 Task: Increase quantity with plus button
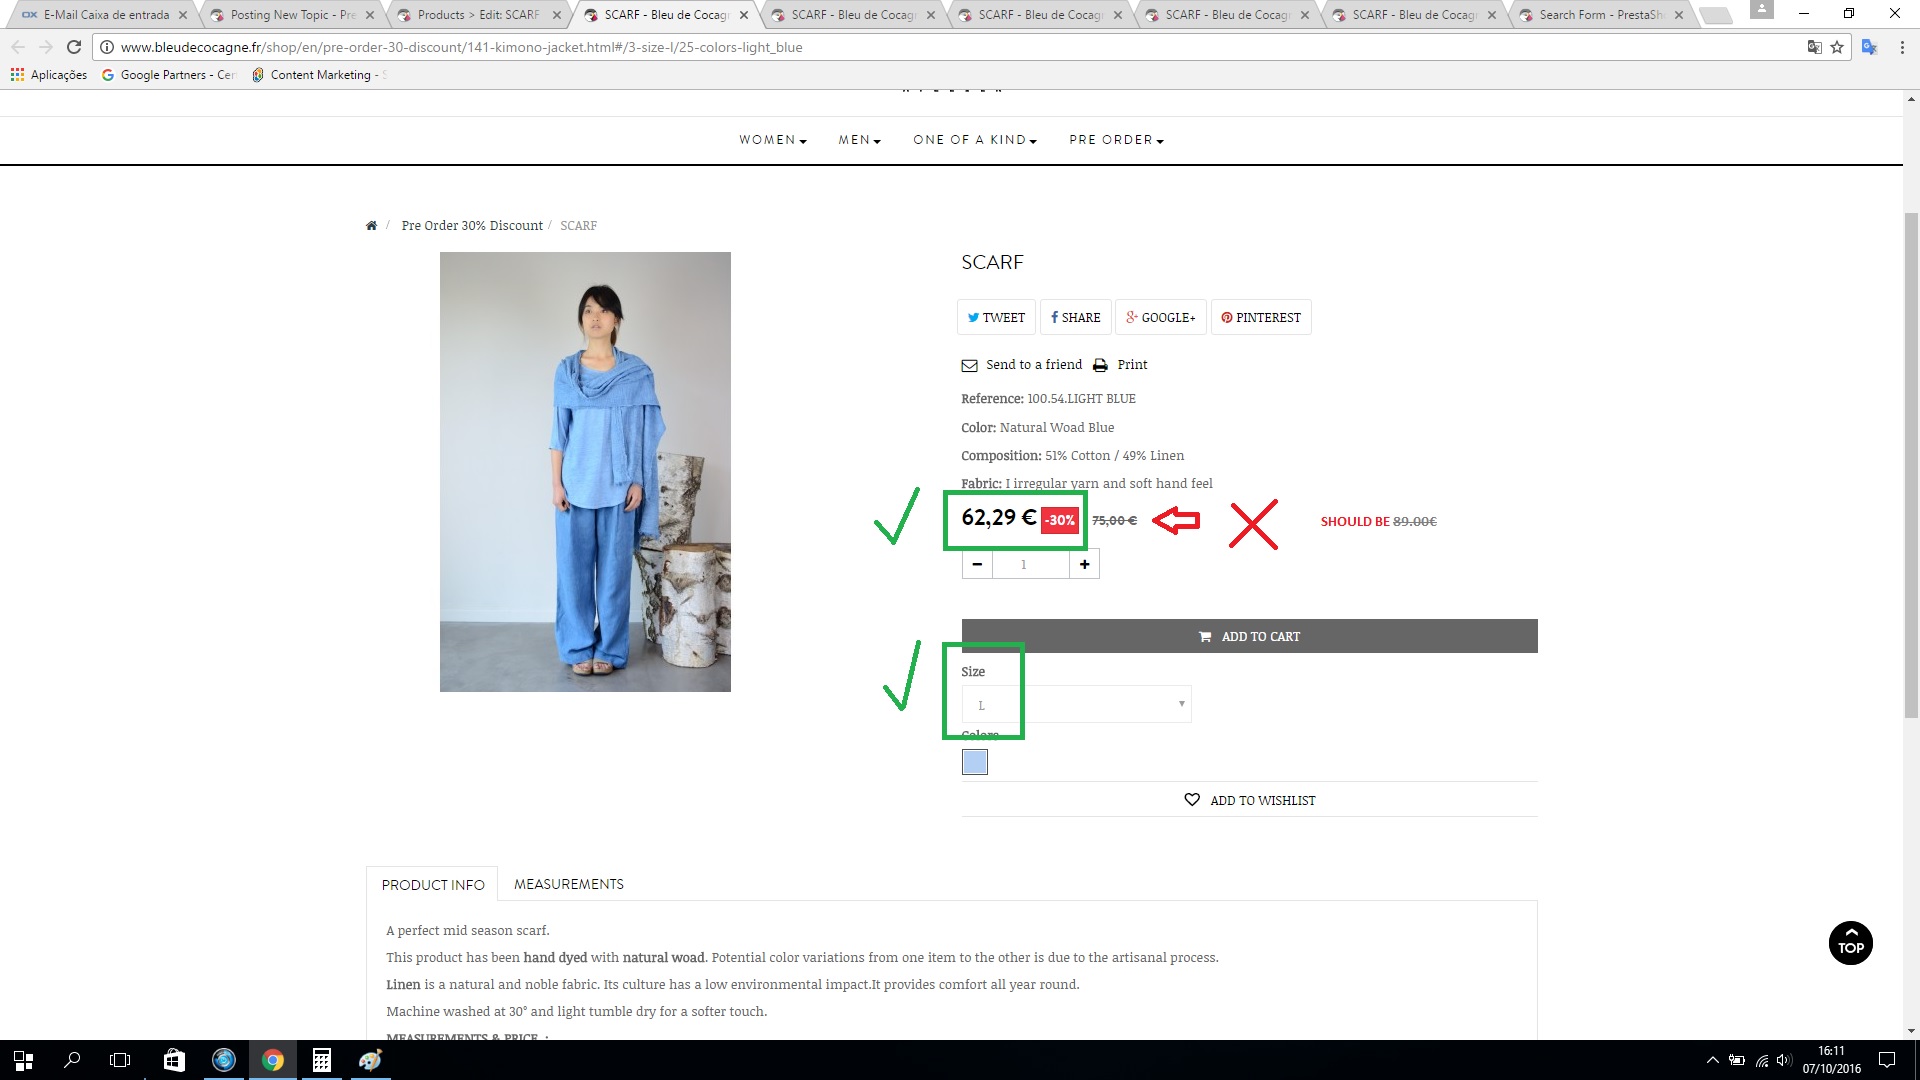pos(1084,564)
